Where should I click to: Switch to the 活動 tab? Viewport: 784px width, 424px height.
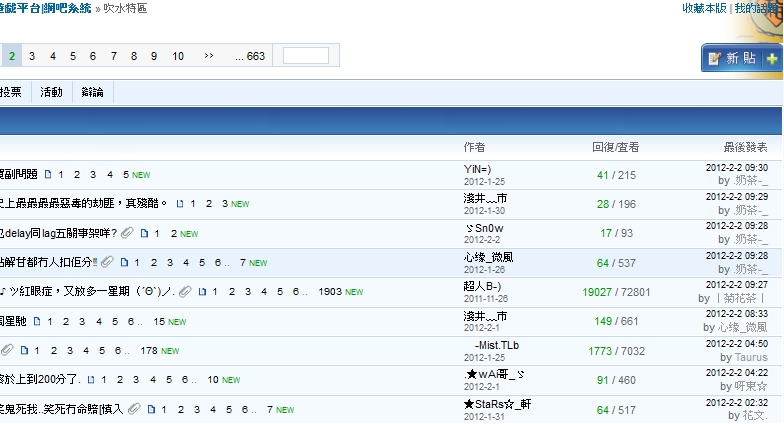point(52,92)
